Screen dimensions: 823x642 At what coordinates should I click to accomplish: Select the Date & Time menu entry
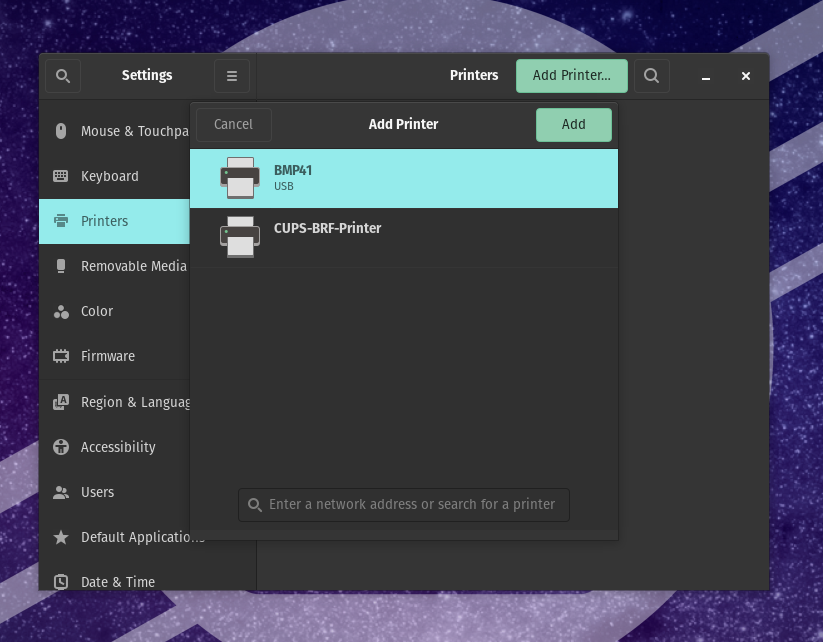[61, 582]
